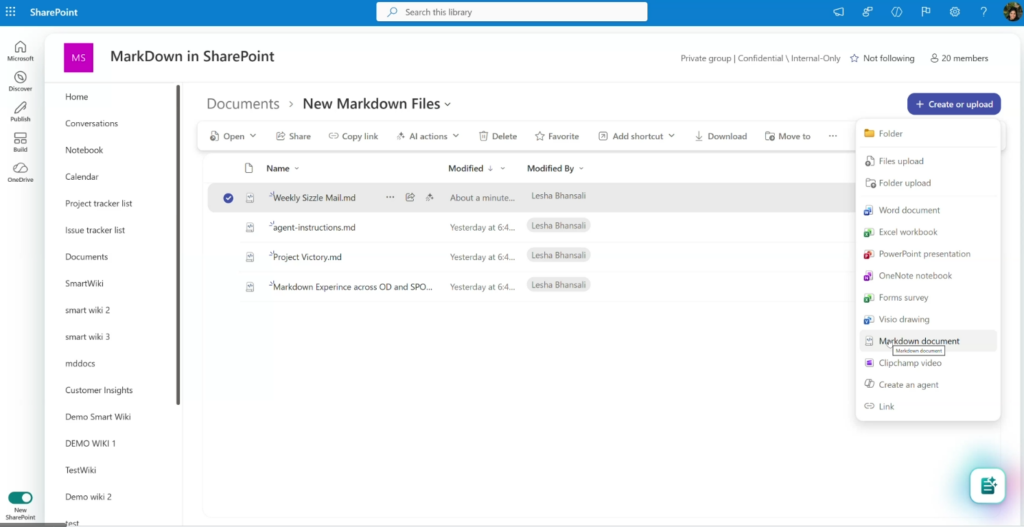The width and height of the screenshot is (1024, 527).
Task: Open the Build sidebar icon
Action: 20,142
